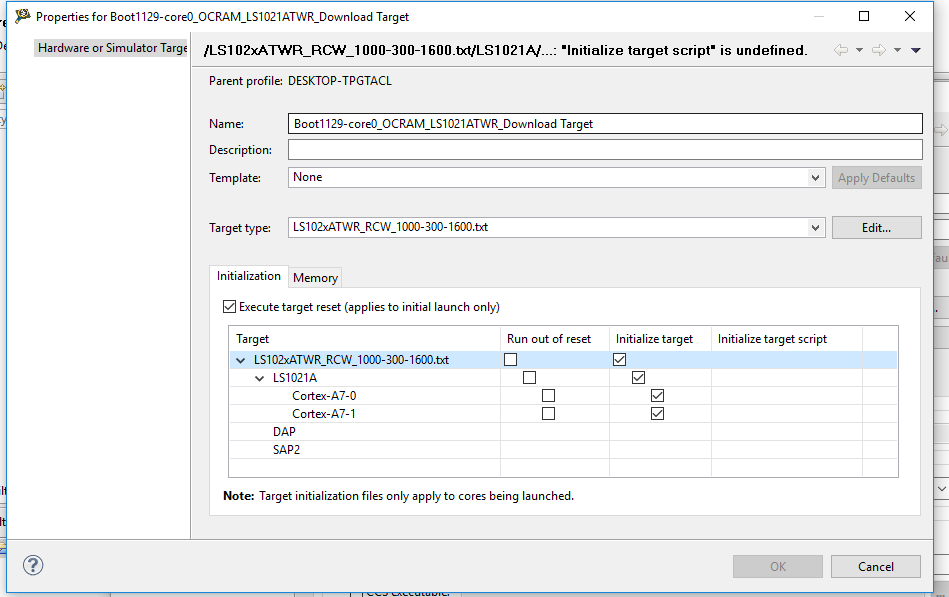
Task: Enable Run out of reset for LS102xATWR_RCW row
Action: 511,360
